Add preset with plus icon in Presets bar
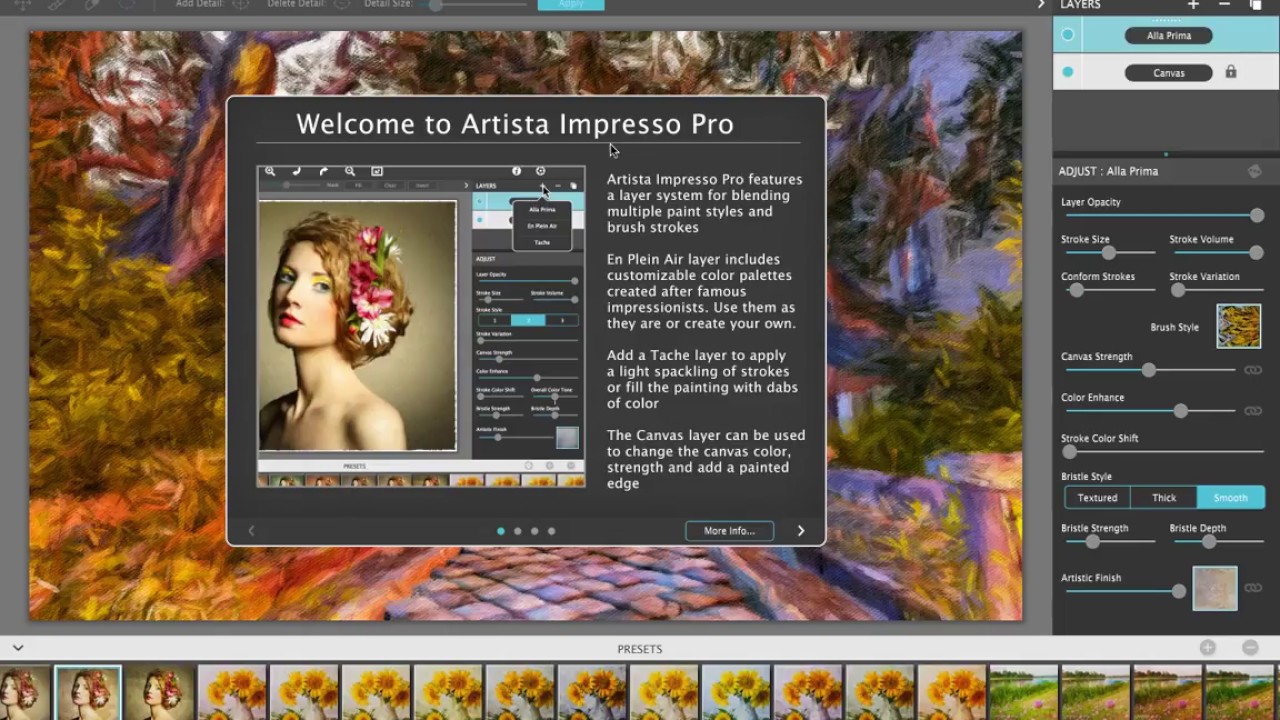Viewport: 1280px width, 720px height. (x=1208, y=648)
